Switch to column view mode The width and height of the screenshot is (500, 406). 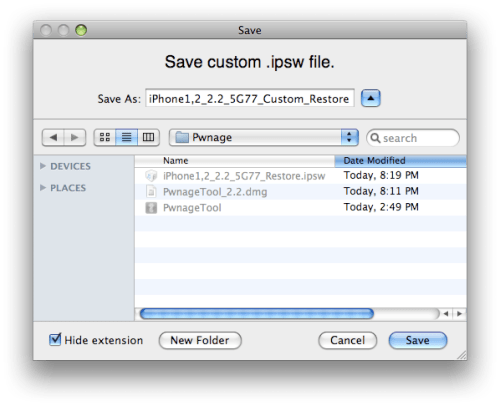148,137
